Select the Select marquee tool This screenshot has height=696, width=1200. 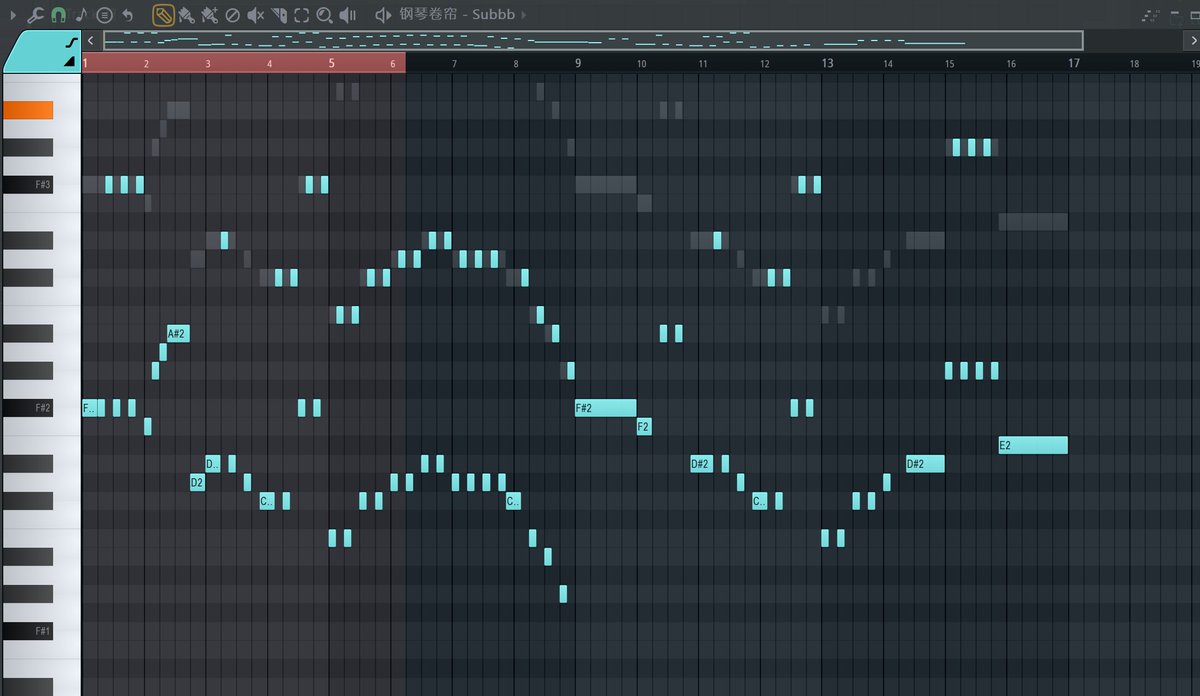pos(302,15)
